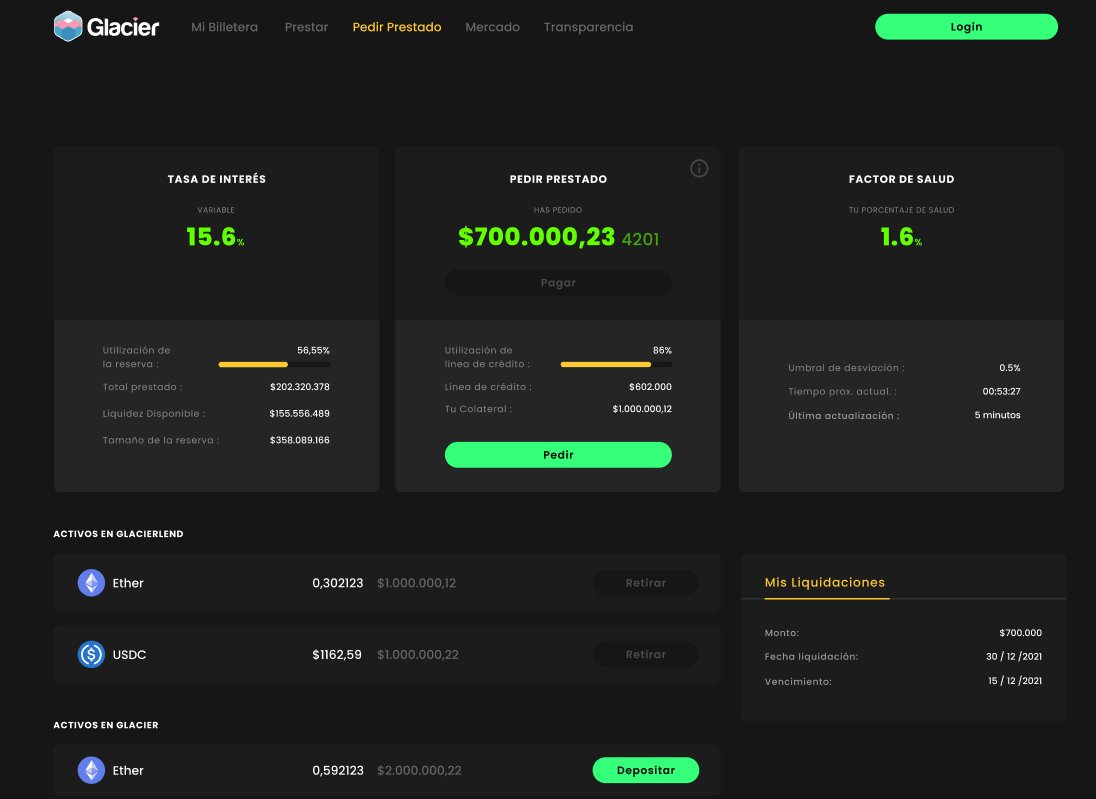Screen dimensions: 1096x799
Task: Click the USDC coin icon
Action: coord(91,654)
